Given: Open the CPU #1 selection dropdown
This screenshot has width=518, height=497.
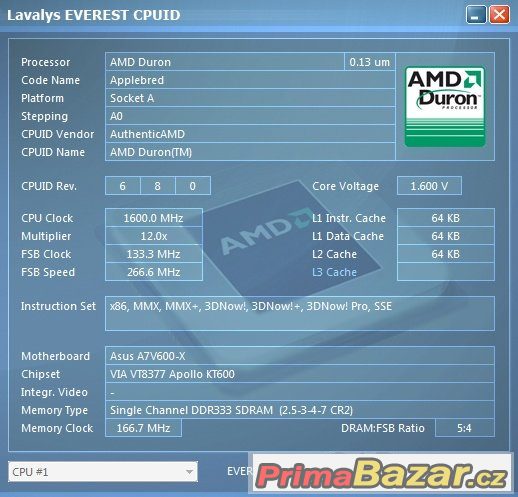Looking at the screenshot, I should (x=103, y=472).
